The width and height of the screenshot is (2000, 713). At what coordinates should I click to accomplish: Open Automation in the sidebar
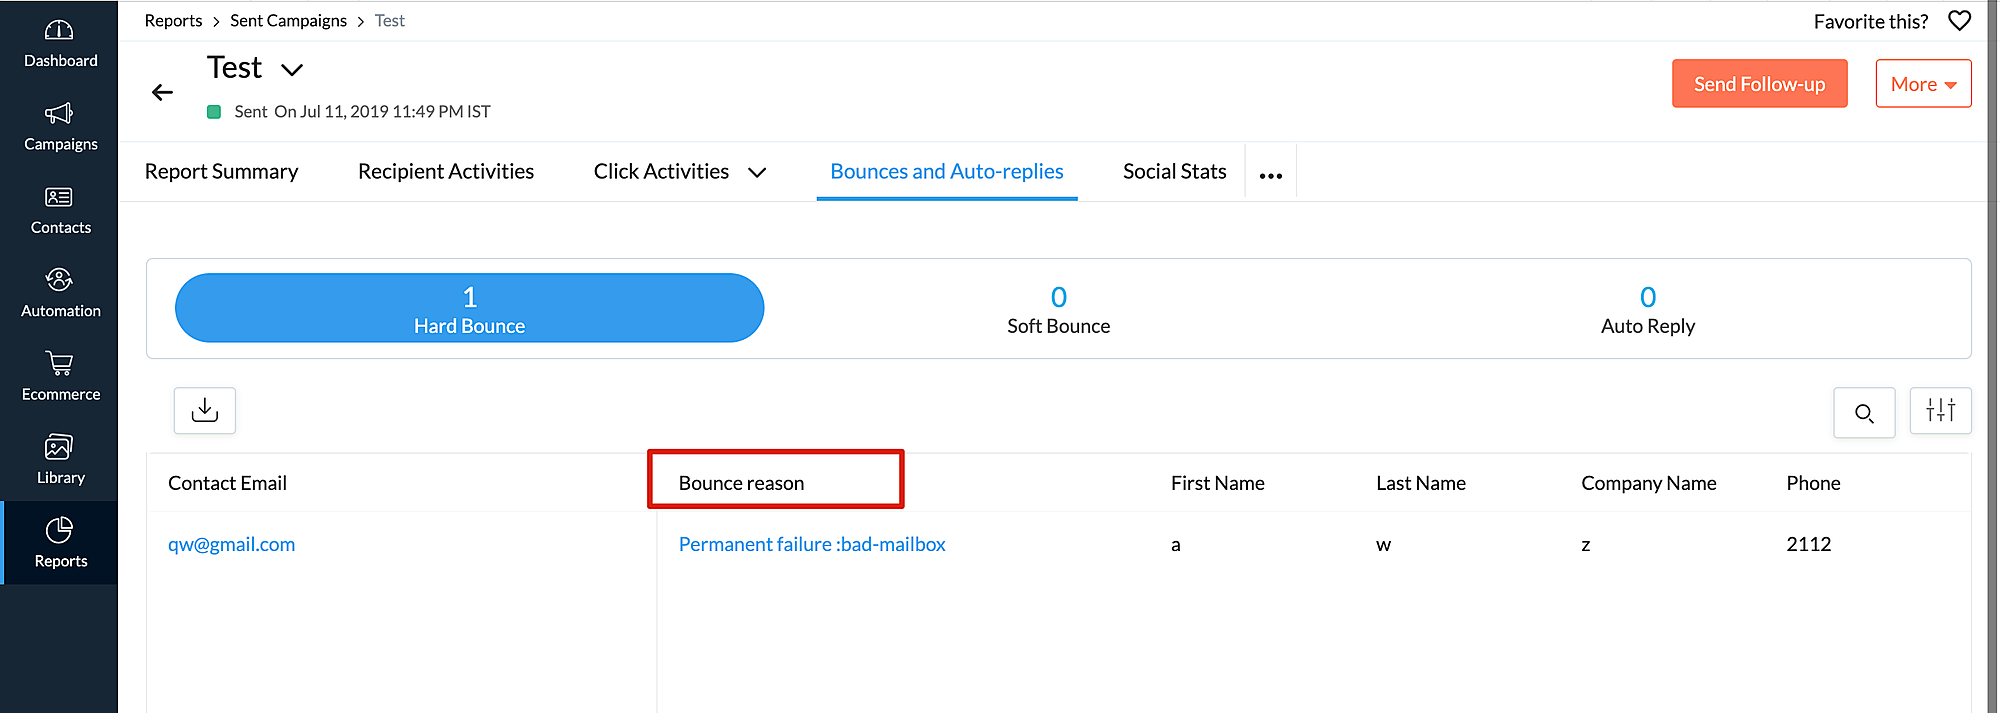pos(60,294)
